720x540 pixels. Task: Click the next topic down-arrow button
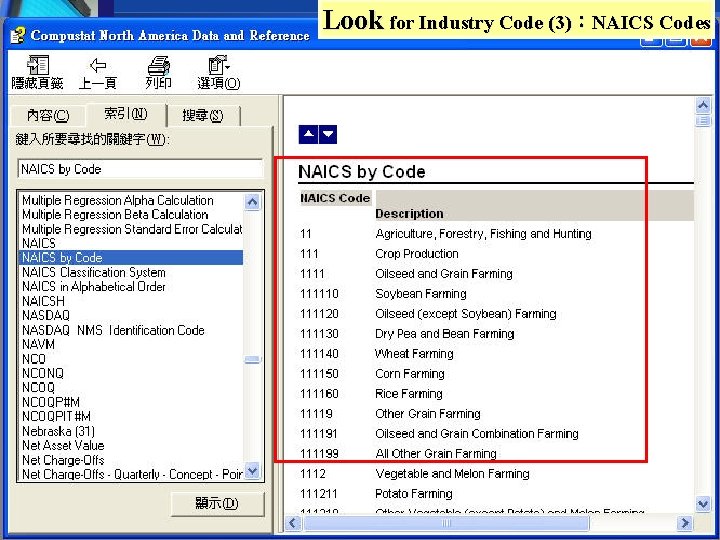(x=328, y=135)
